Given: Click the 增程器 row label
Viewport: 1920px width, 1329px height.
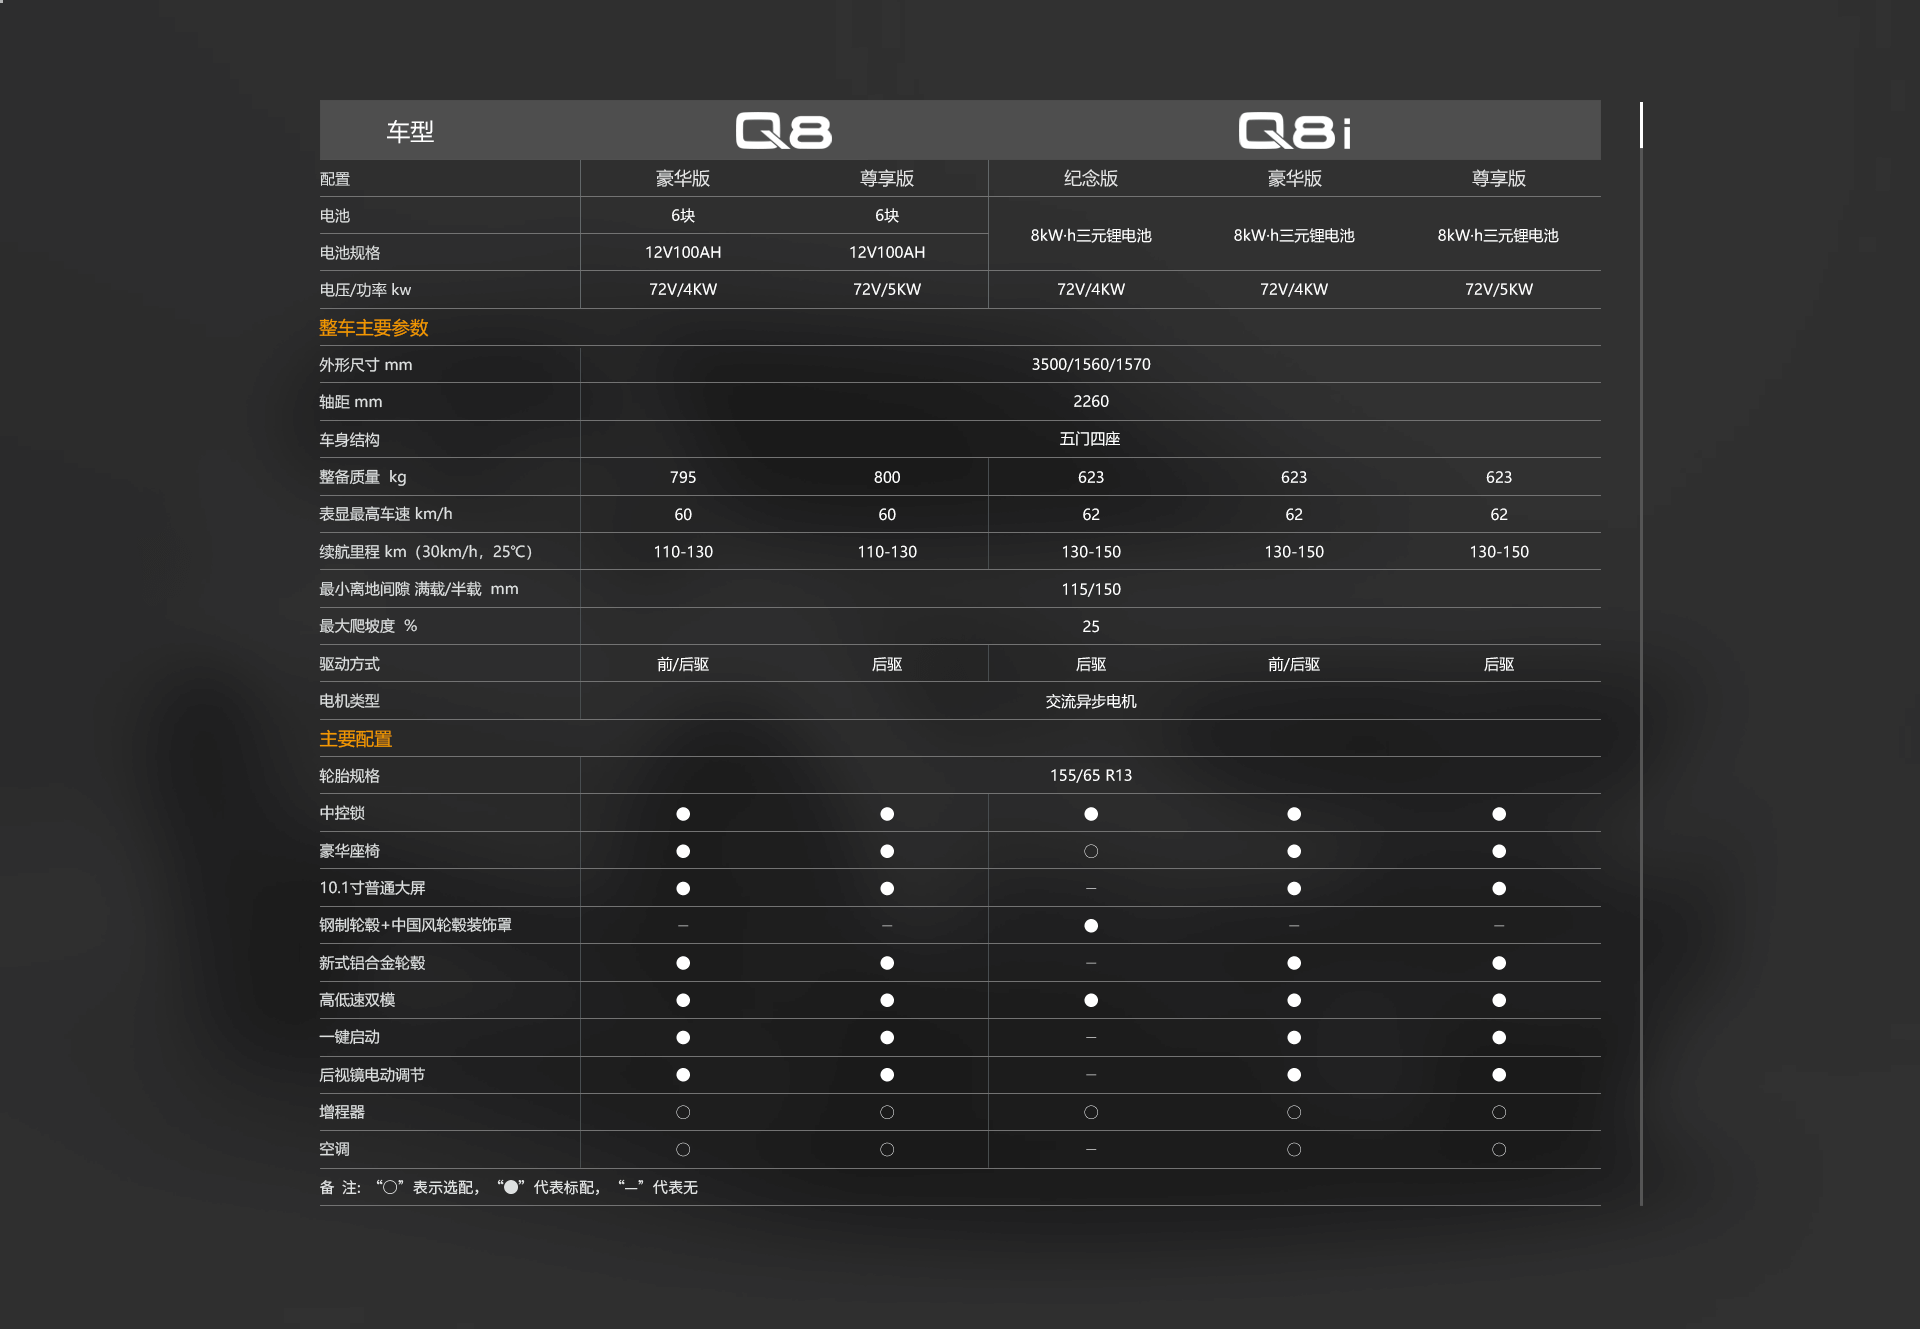Looking at the screenshot, I should (x=342, y=1112).
